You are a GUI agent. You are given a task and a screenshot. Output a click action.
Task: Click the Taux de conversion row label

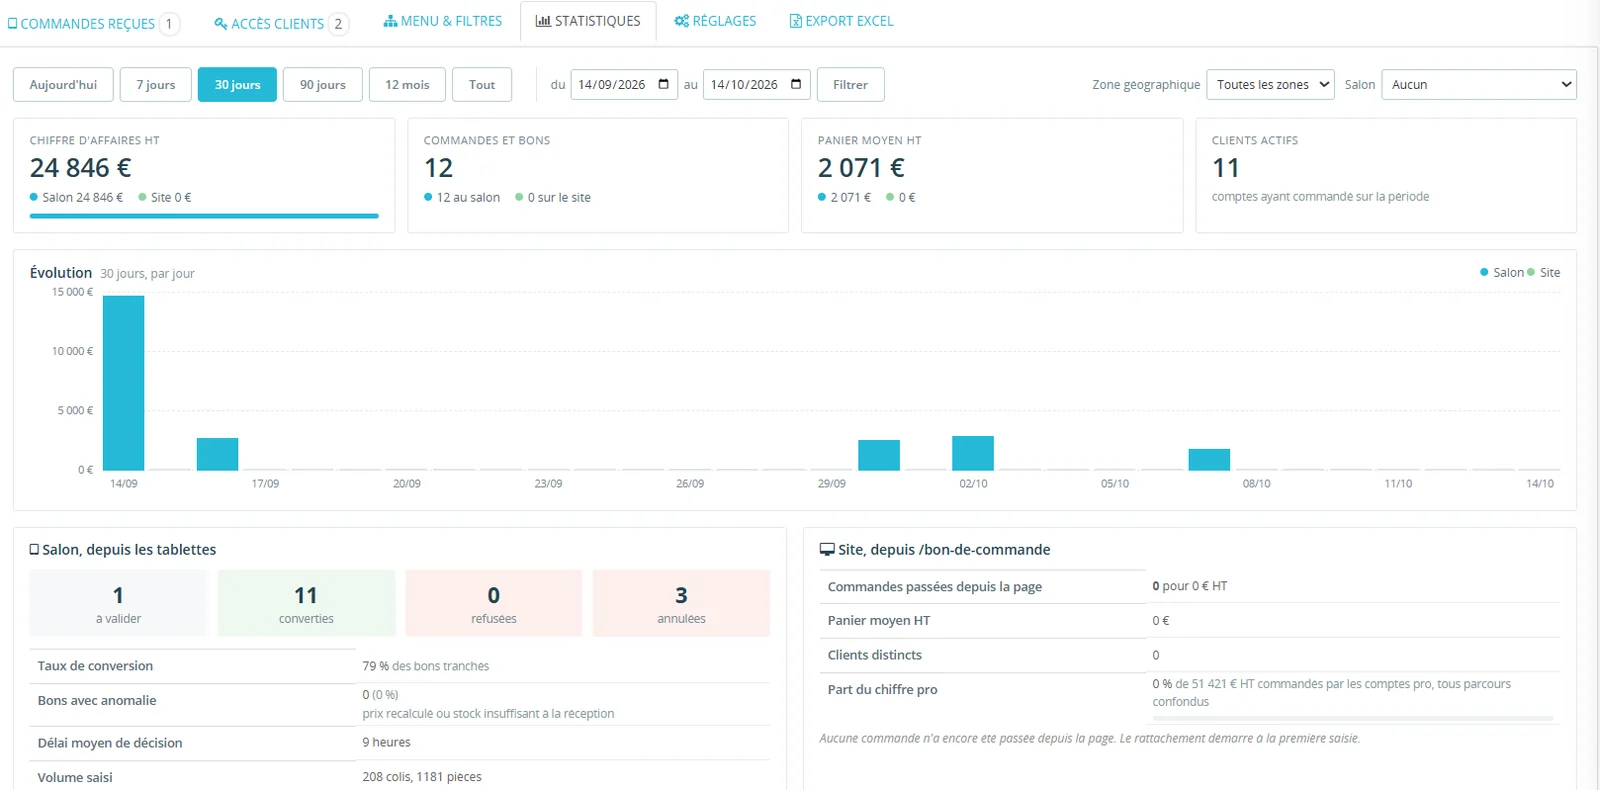(95, 666)
